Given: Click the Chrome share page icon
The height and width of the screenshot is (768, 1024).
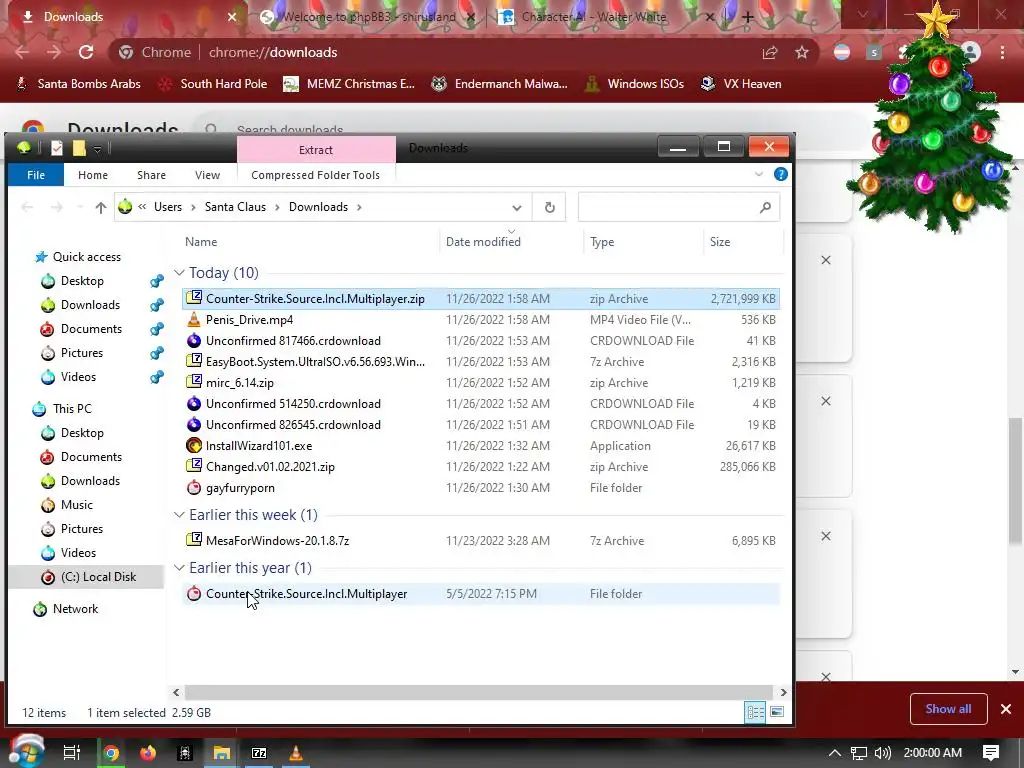Looking at the screenshot, I should coord(770,52).
